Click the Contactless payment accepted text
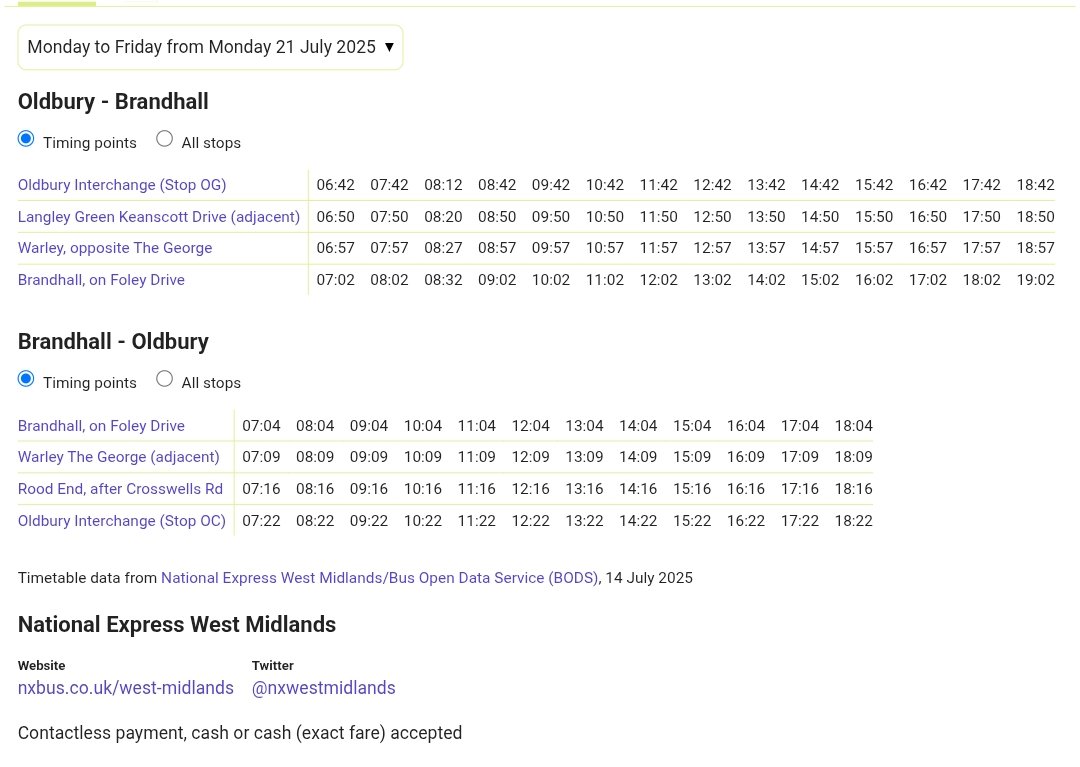Viewport: 1080px width, 767px height. (240, 733)
